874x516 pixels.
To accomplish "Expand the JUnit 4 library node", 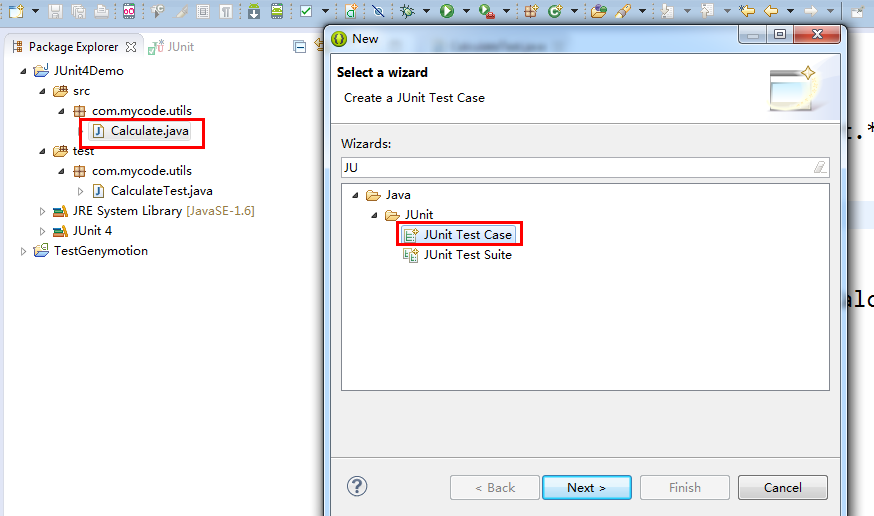I will 42,231.
